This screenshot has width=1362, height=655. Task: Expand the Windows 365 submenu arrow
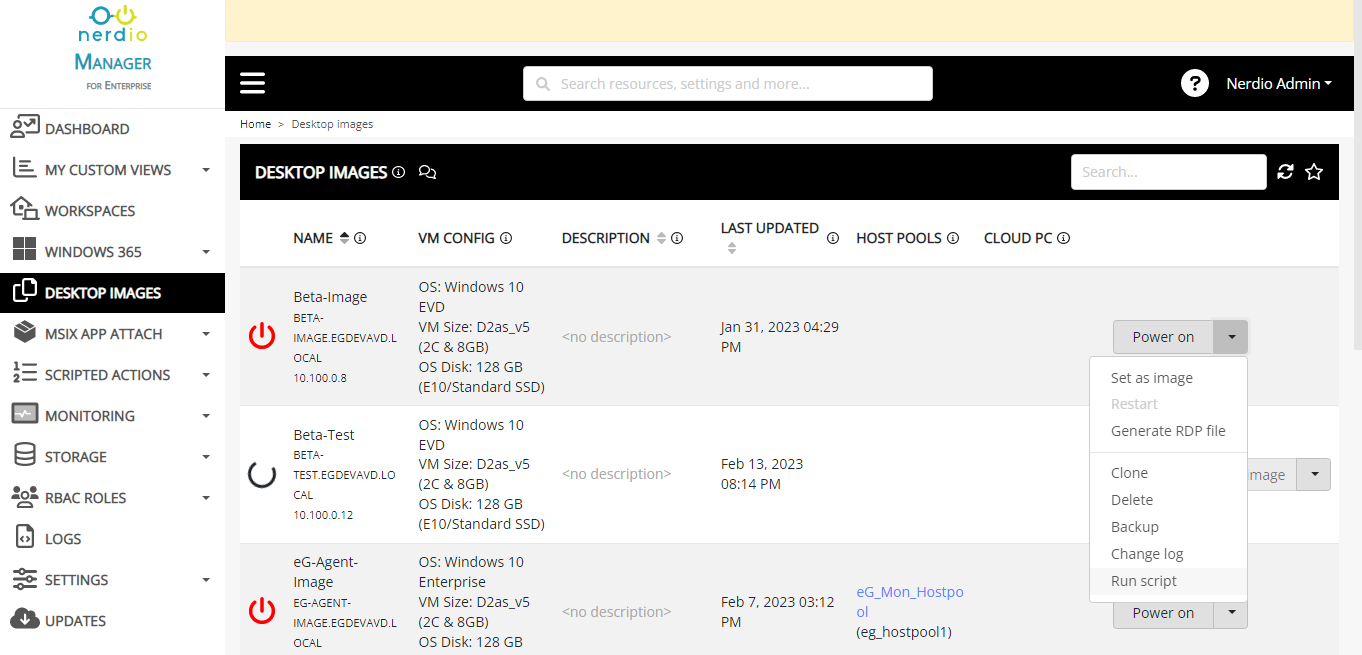[x=206, y=252]
